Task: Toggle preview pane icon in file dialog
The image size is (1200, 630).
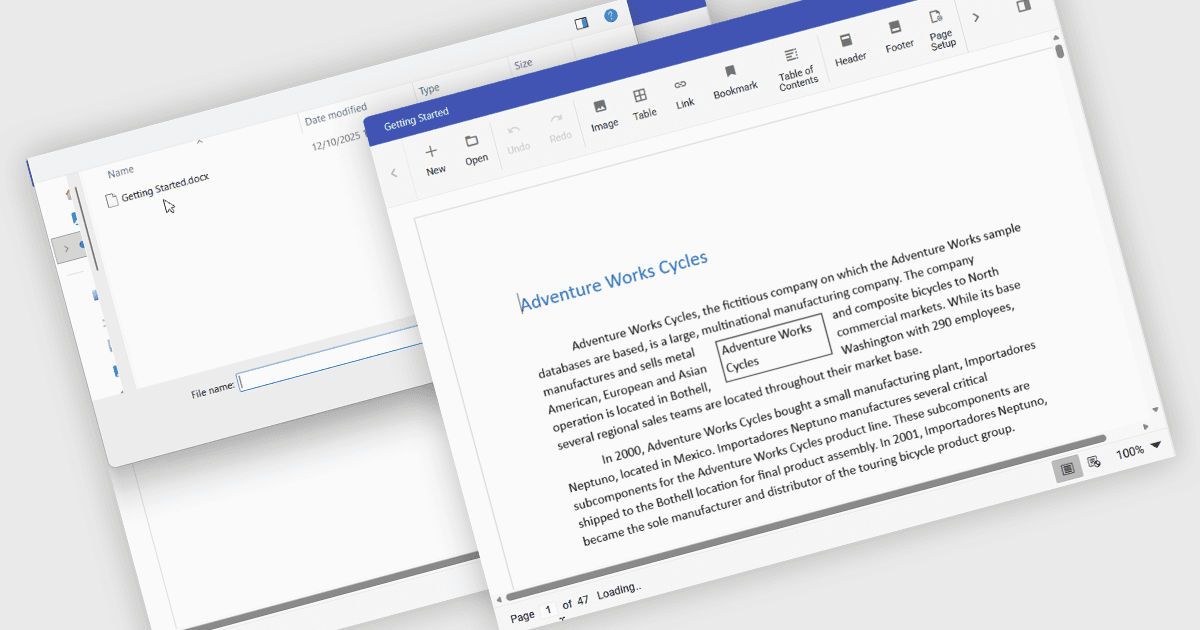Action: [x=582, y=22]
